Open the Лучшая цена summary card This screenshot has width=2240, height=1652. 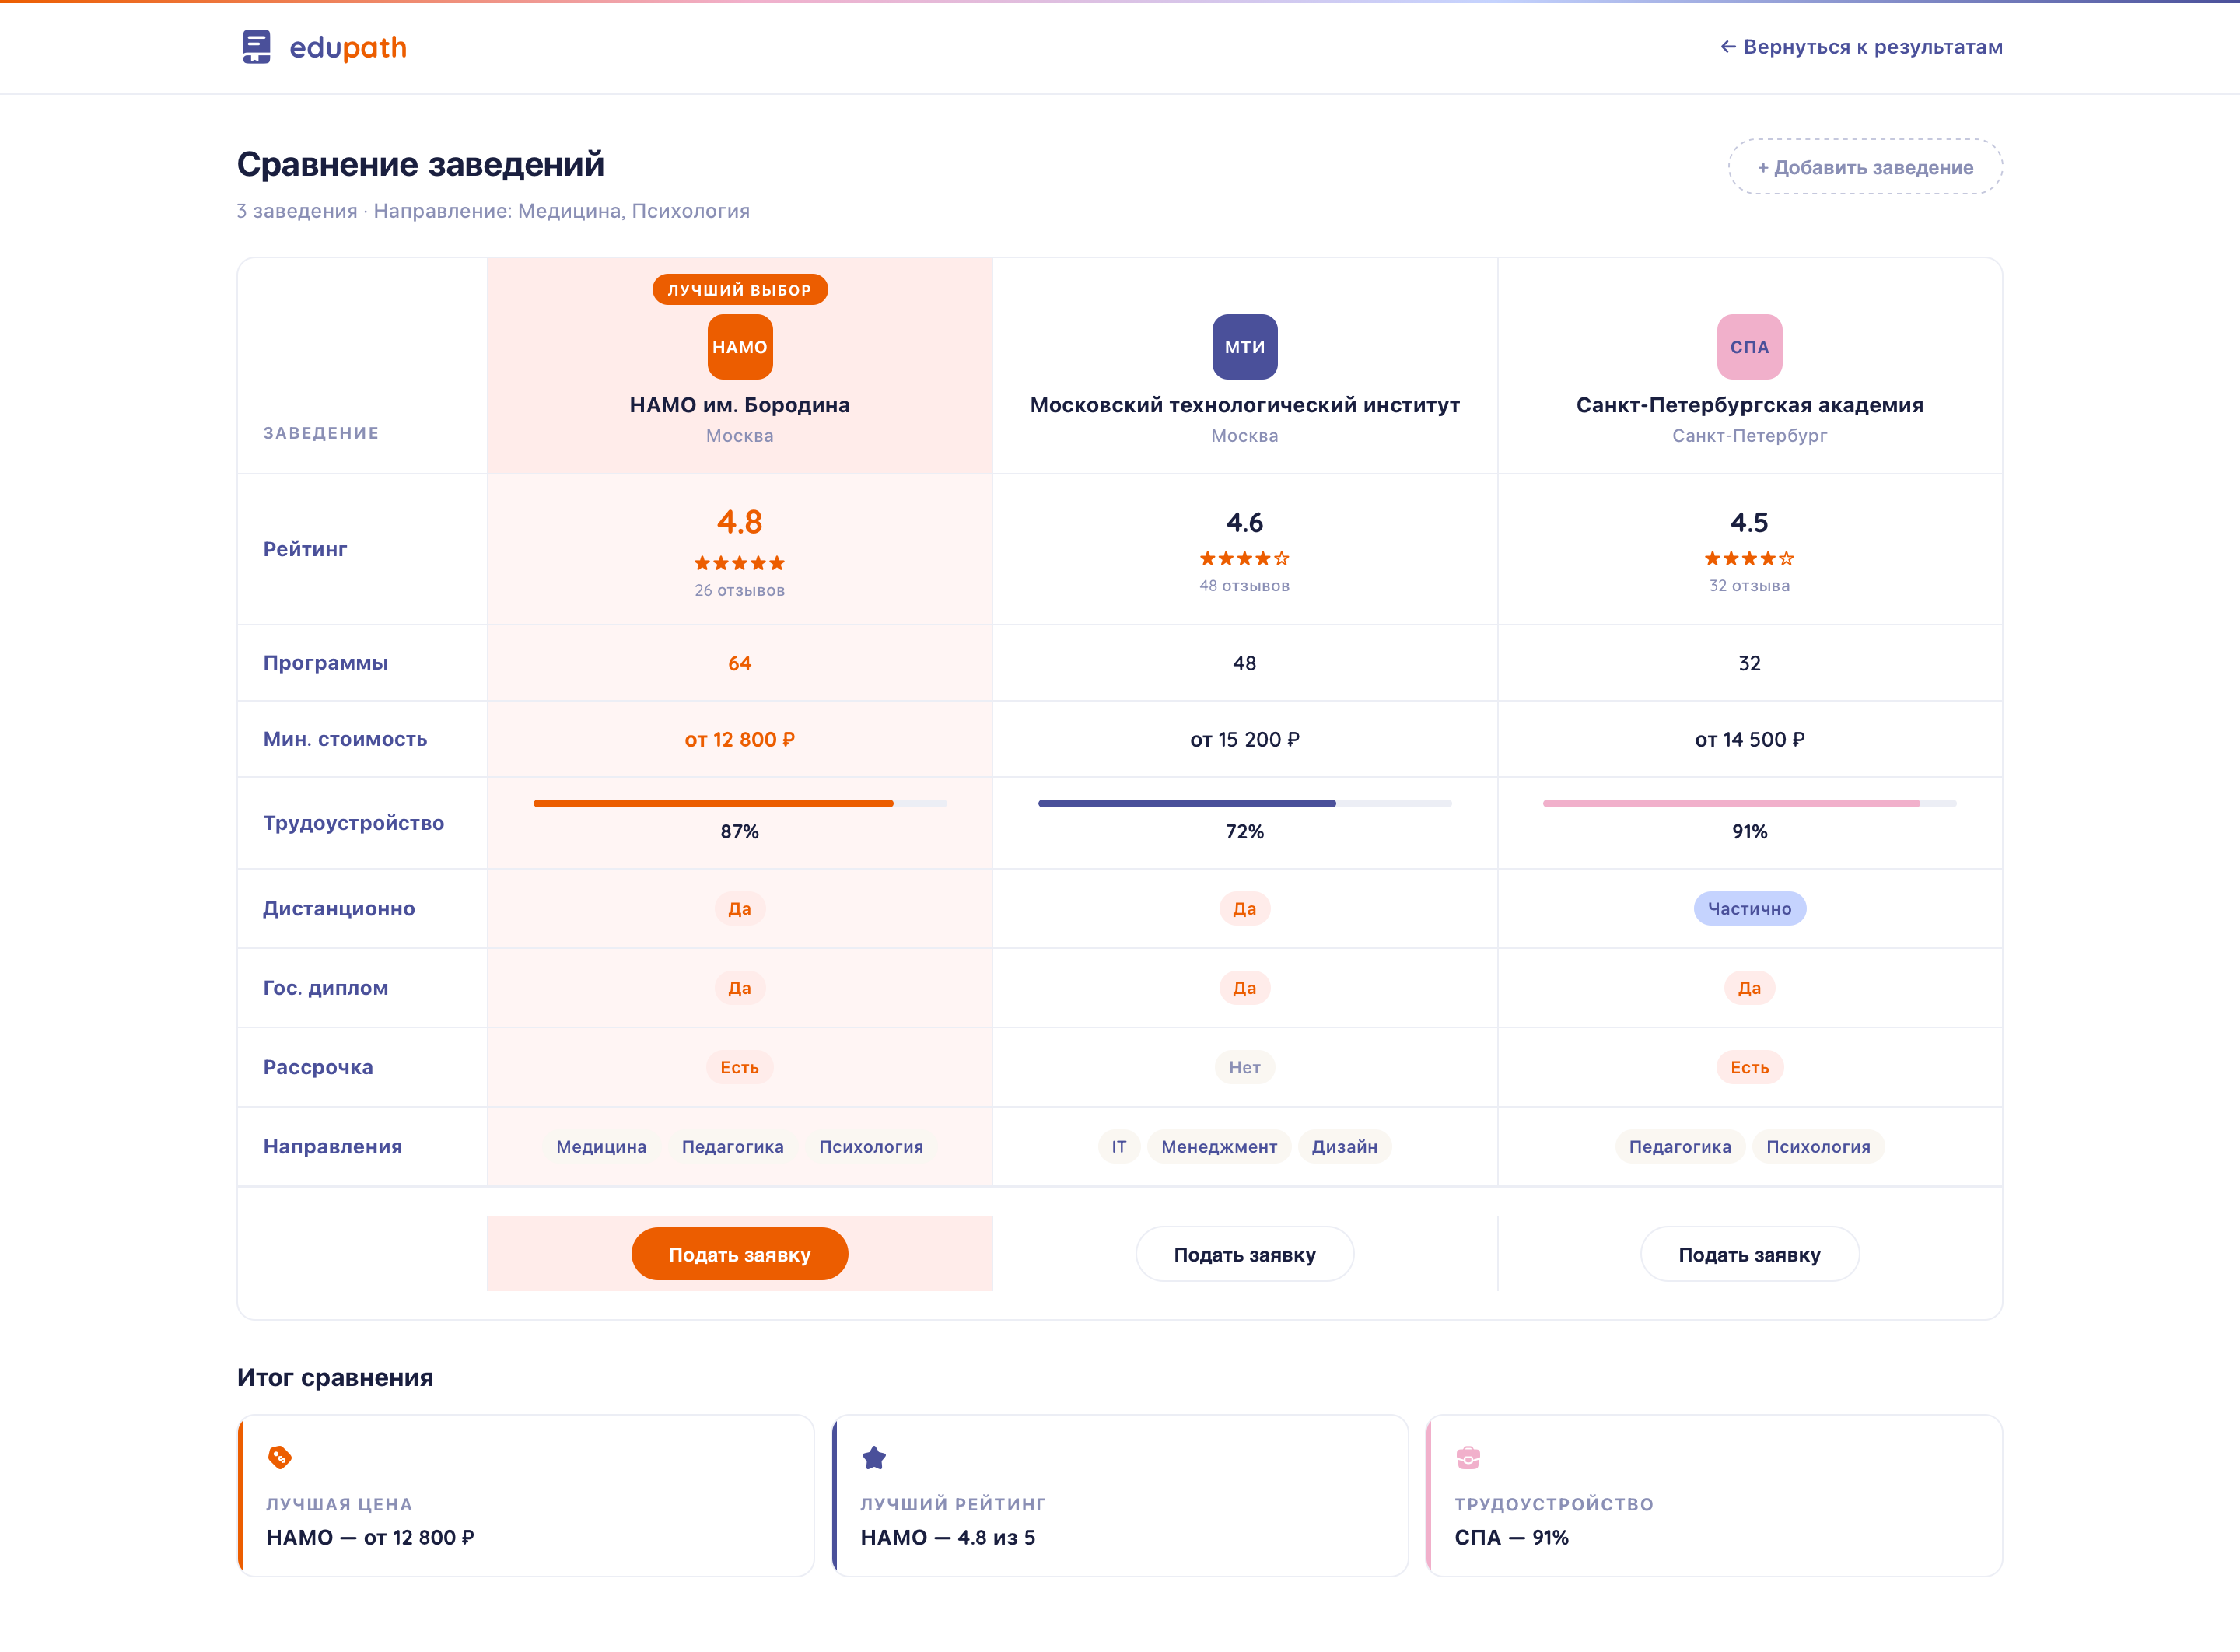tap(526, 1495)
